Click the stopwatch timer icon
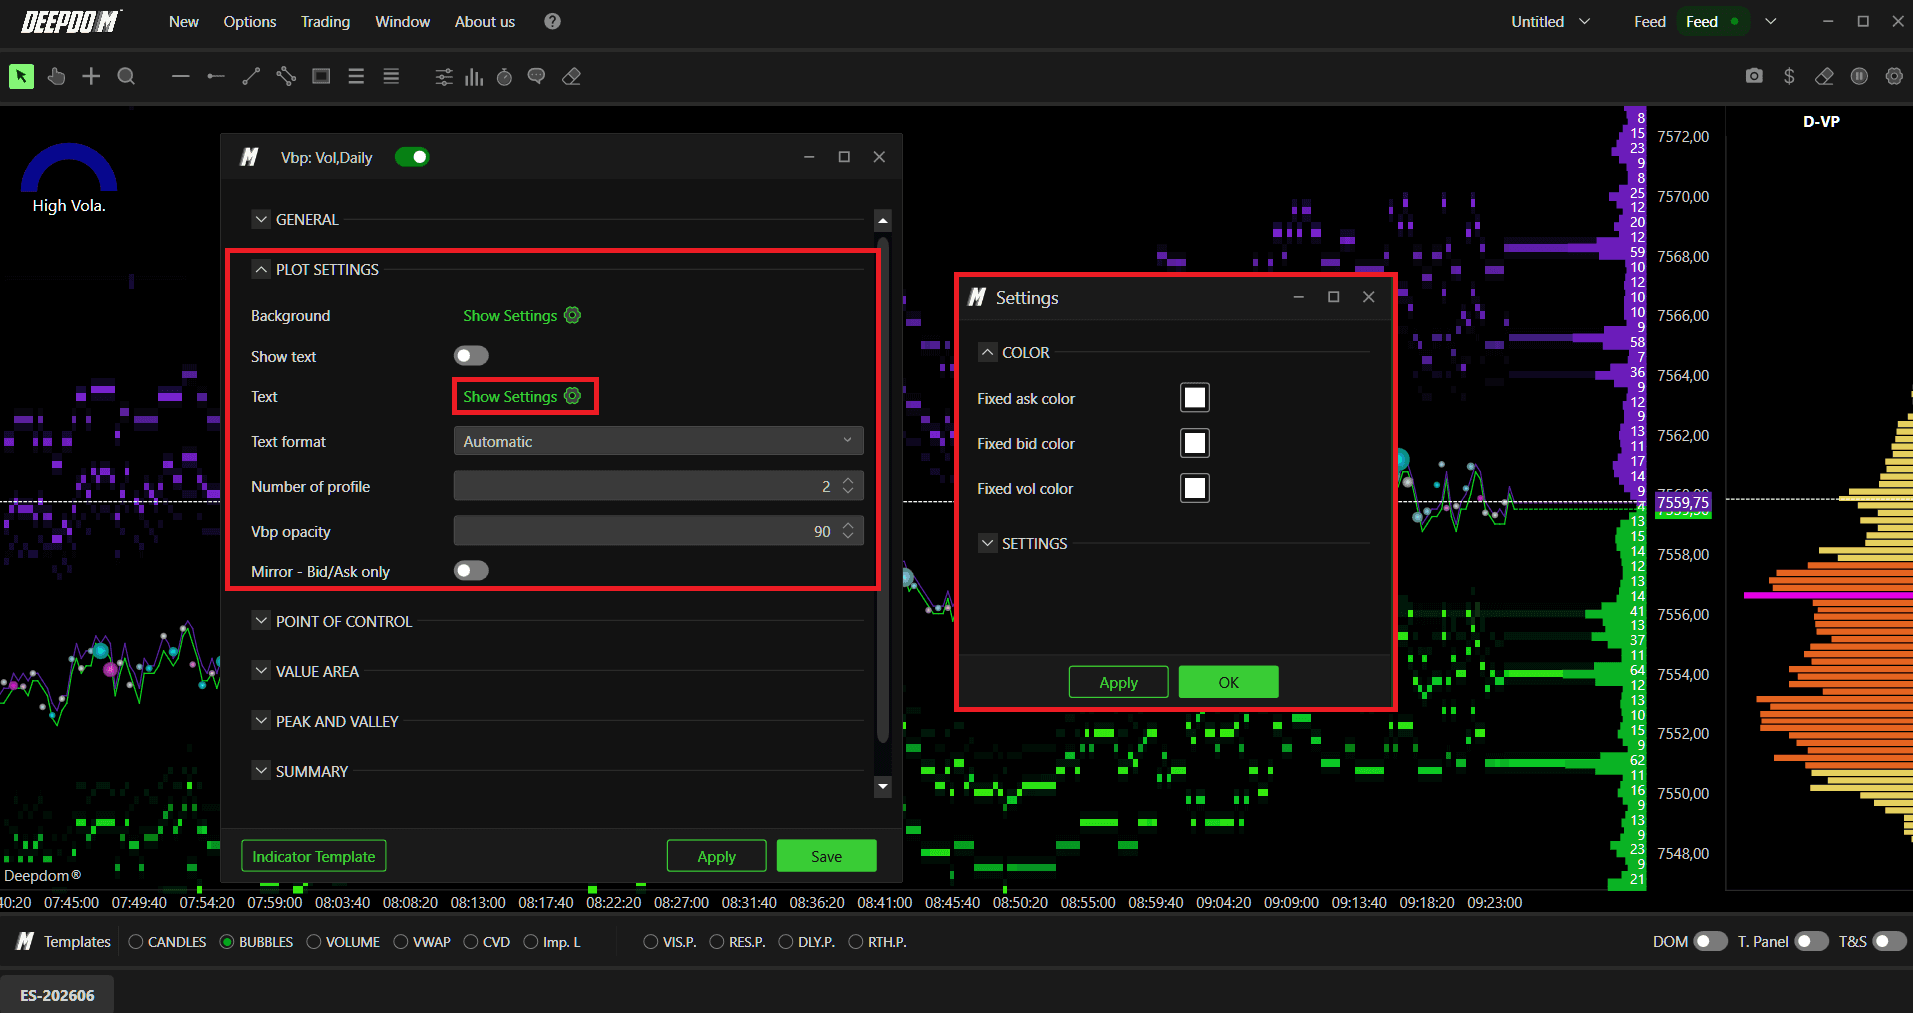 click(505, 77)
